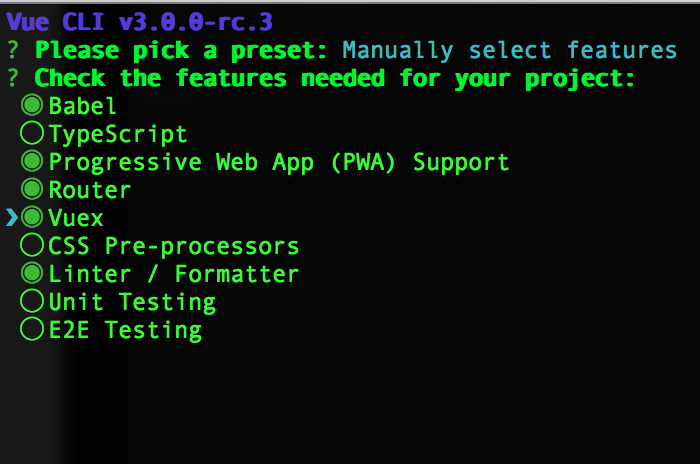Toggle the Vuex selection circle
The width and height of the screenshot is (700, 464).
pos(32,217)
